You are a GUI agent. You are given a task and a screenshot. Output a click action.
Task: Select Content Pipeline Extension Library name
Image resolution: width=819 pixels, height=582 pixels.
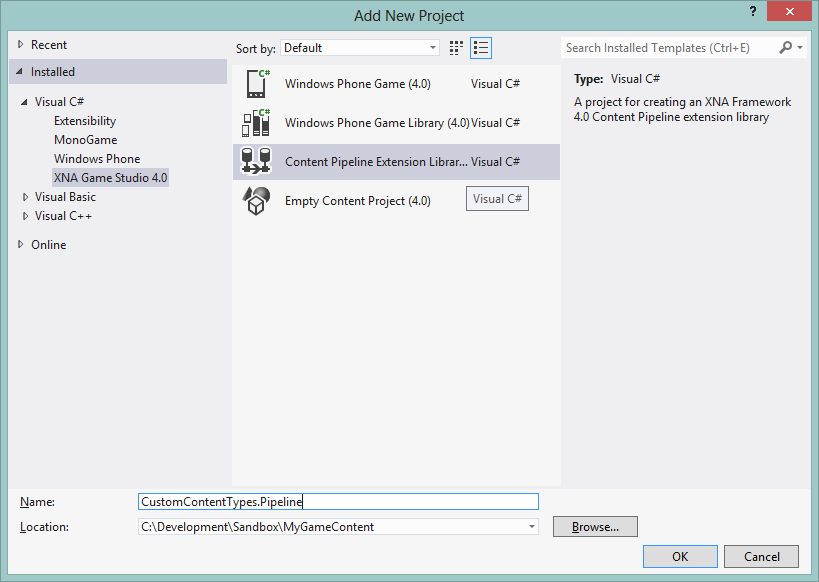coord(376,162)
